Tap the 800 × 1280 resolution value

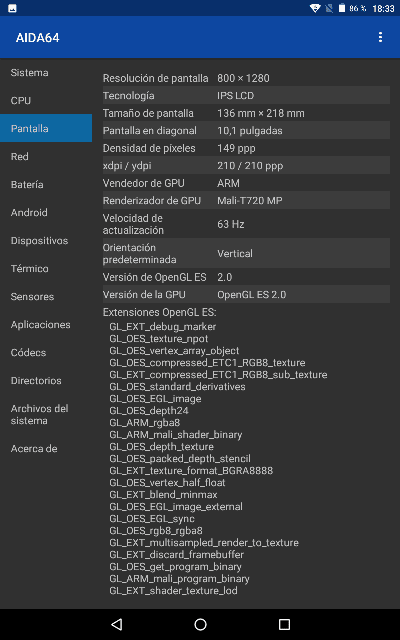click(243, 78)
